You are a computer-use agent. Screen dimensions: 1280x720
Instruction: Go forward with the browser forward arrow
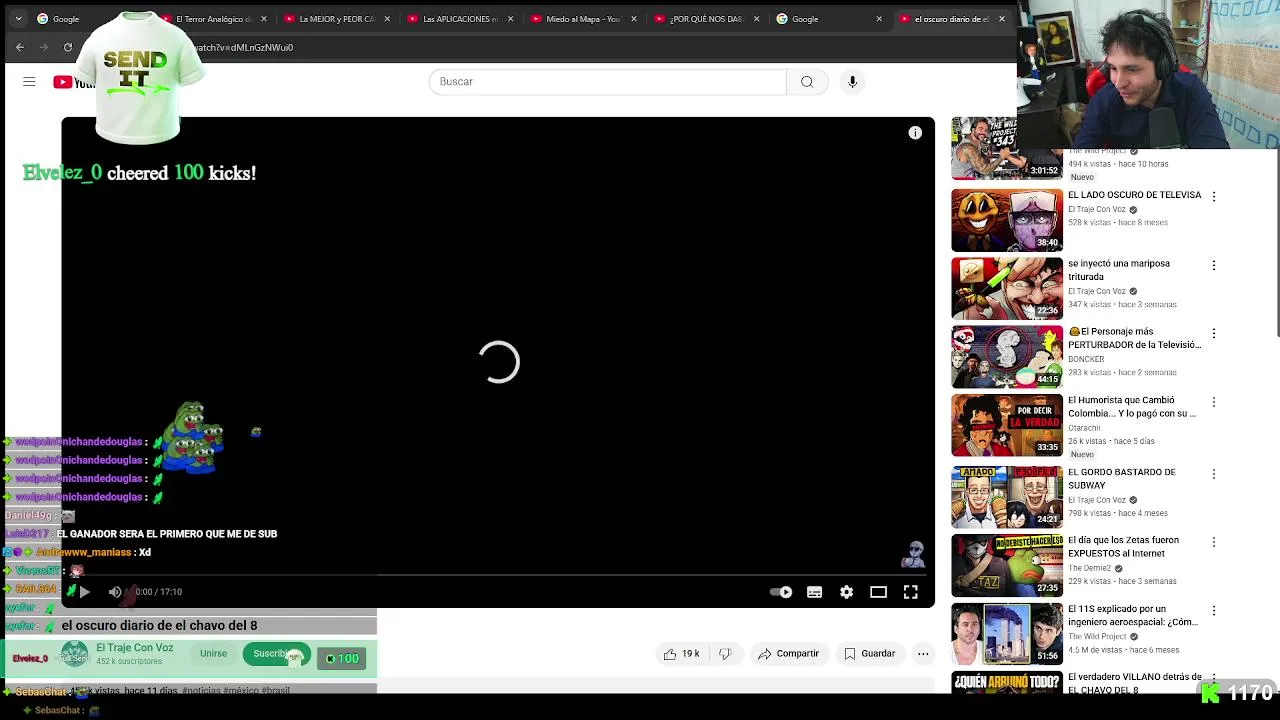pyautogui.click(x=44, y=47)
